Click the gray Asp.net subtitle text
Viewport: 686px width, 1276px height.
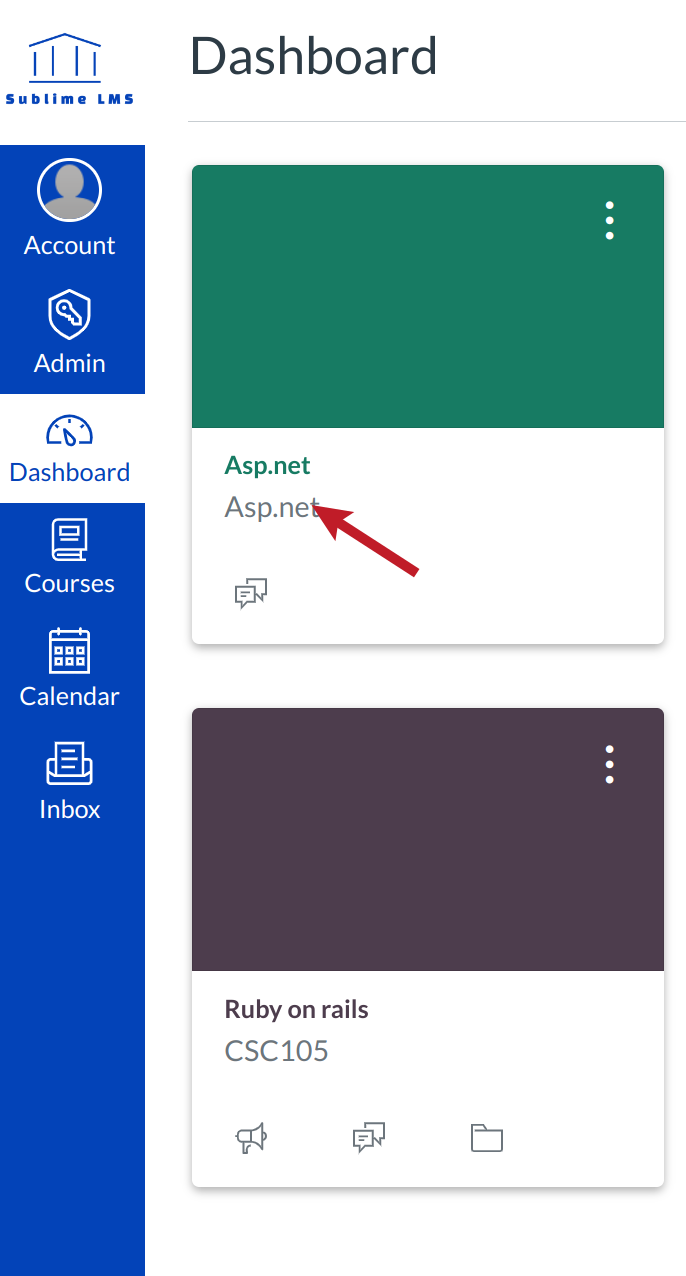pyautogui.click(x=271, y=507)
